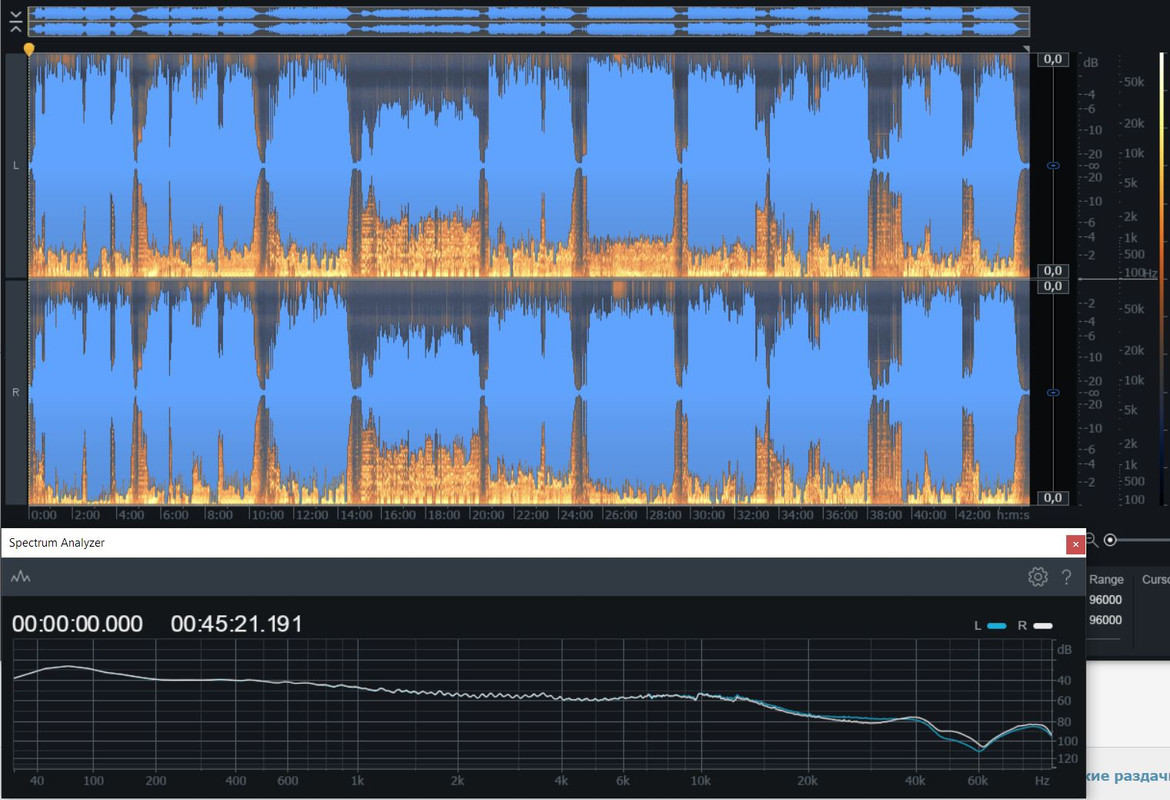Click the 600 label on the analyzer frequency axis

(x=287, y=781)
